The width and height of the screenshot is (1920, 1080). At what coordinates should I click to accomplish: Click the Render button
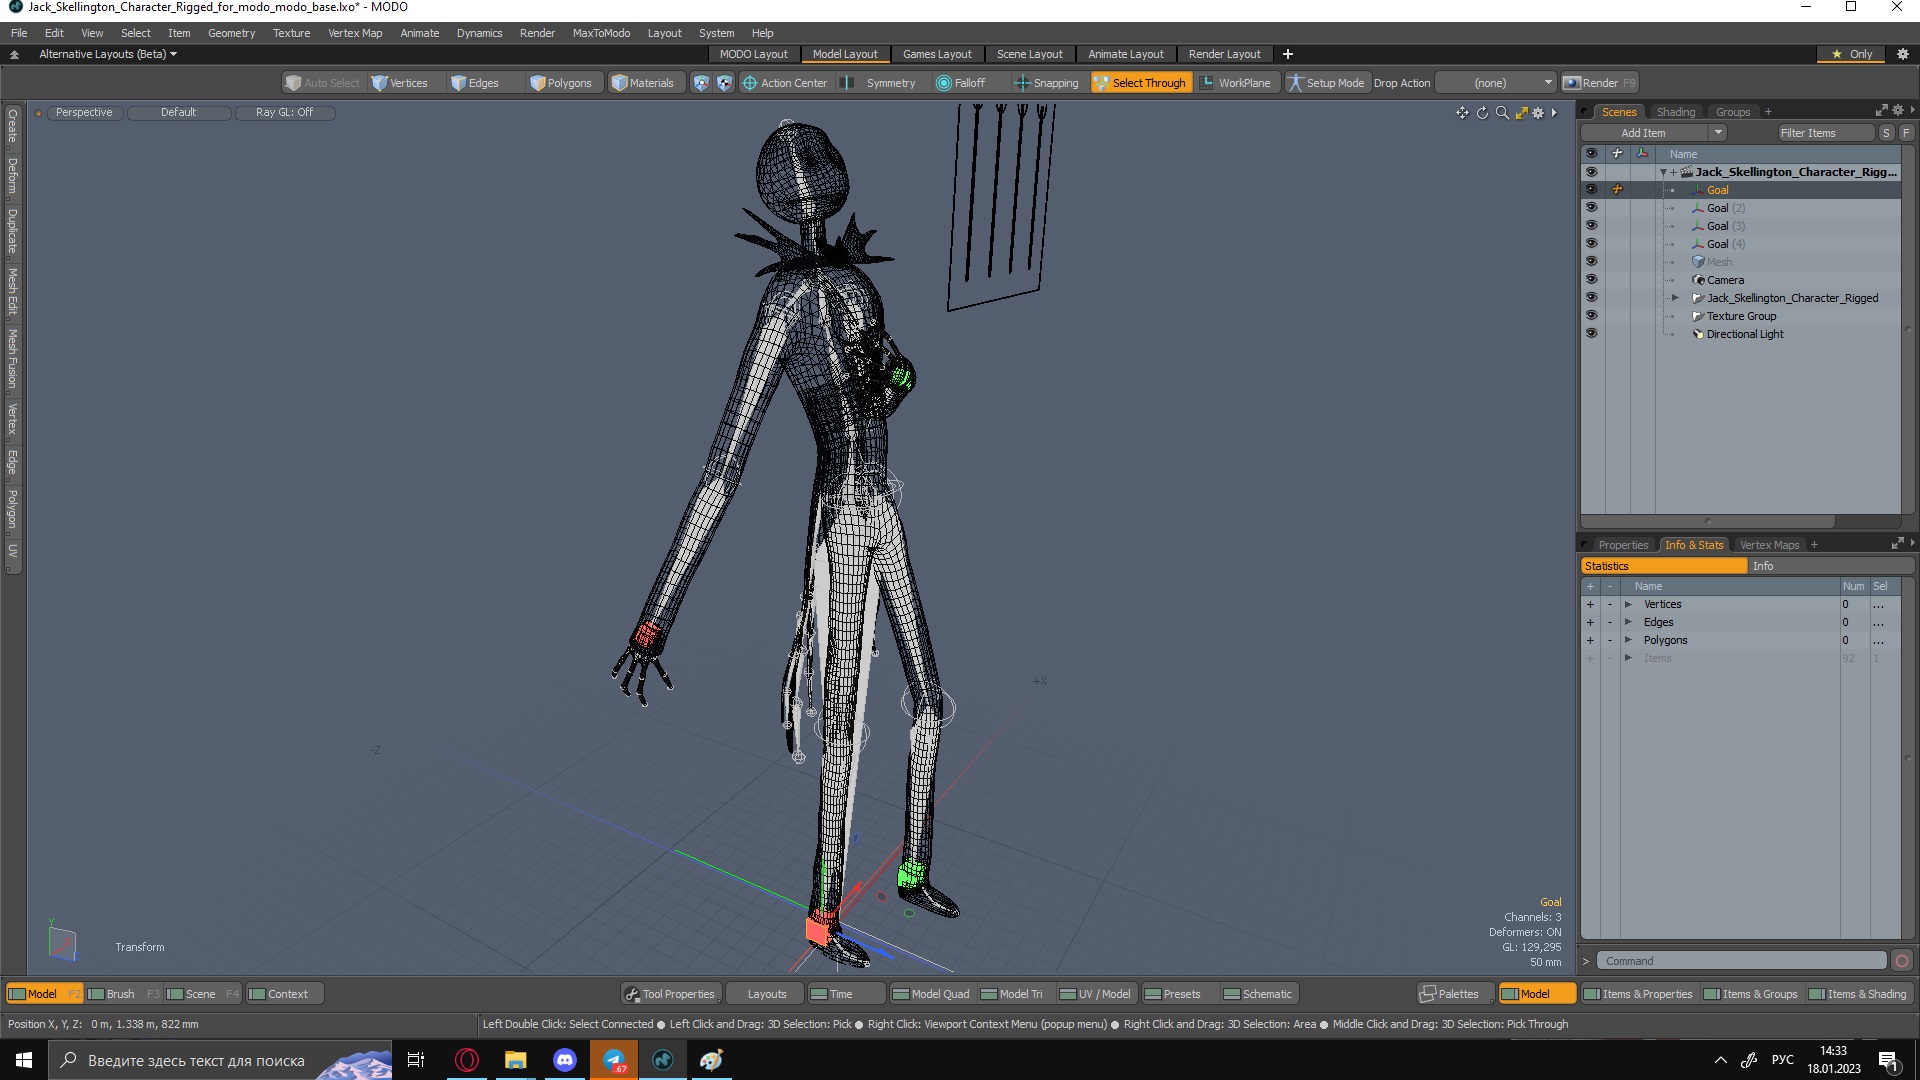pyautogui.click(x=1600, y=83)
